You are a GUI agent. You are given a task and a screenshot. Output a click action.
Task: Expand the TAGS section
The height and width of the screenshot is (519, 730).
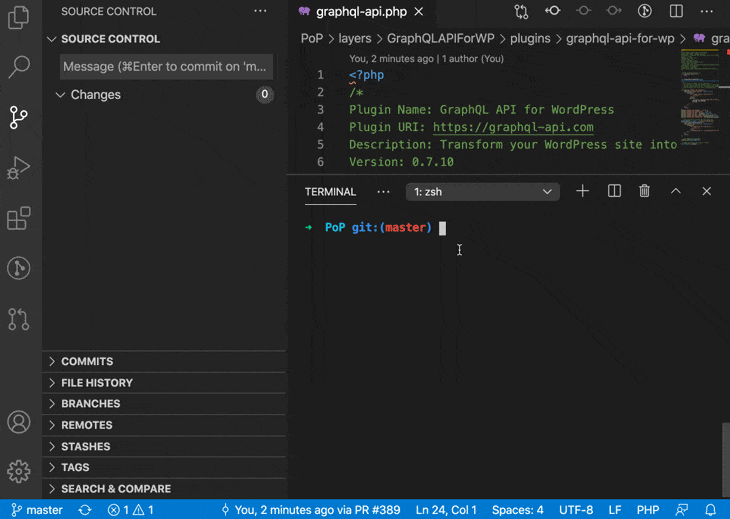[x=164, y=468]
